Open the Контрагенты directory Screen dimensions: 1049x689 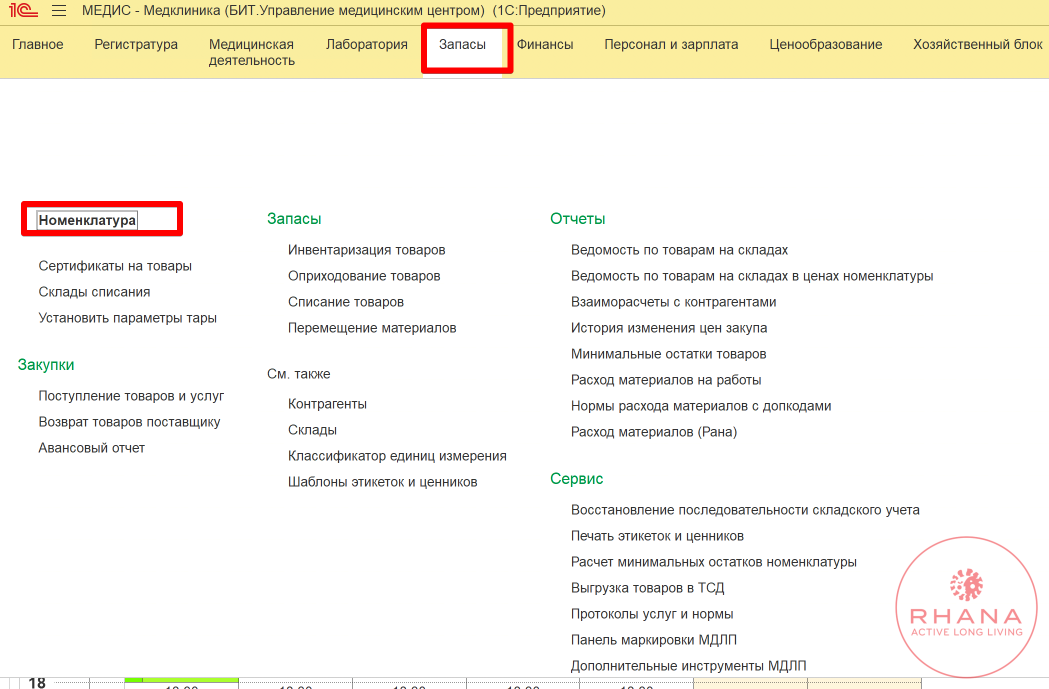pos(327,404)
